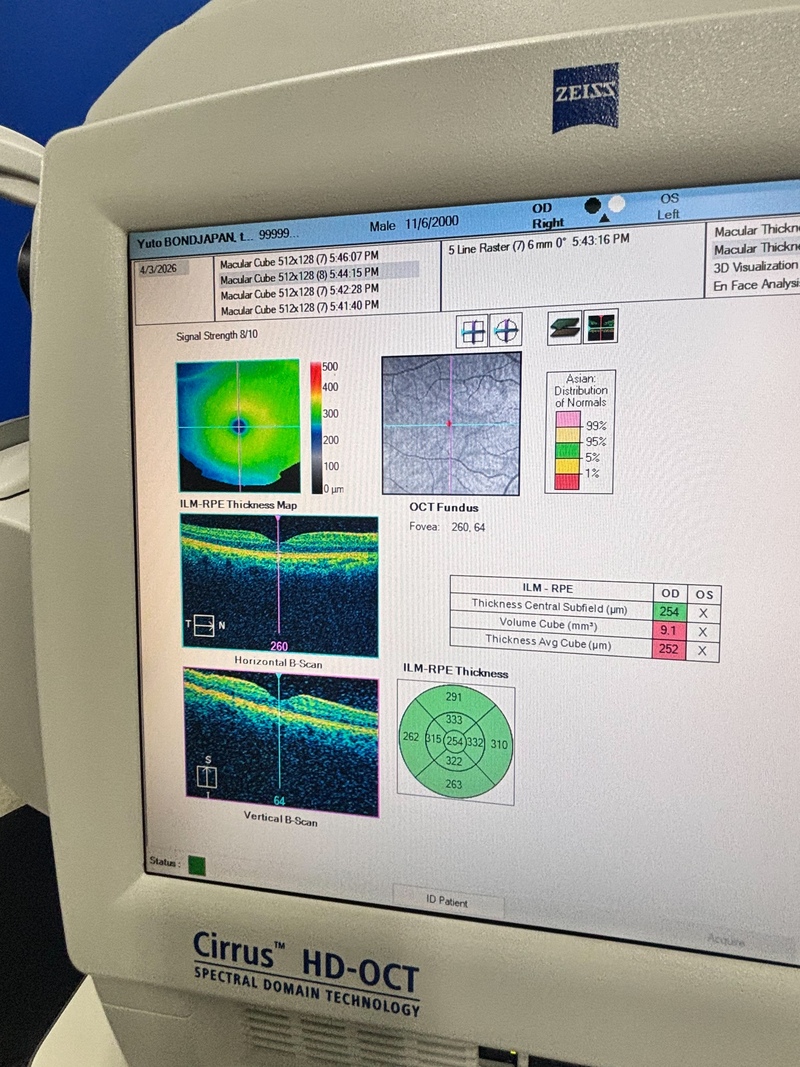This screenshot has height=1067, width=800.
Task: Choose Macular Cube scan from 5:42:28 PM
Action: coord(299,294)
